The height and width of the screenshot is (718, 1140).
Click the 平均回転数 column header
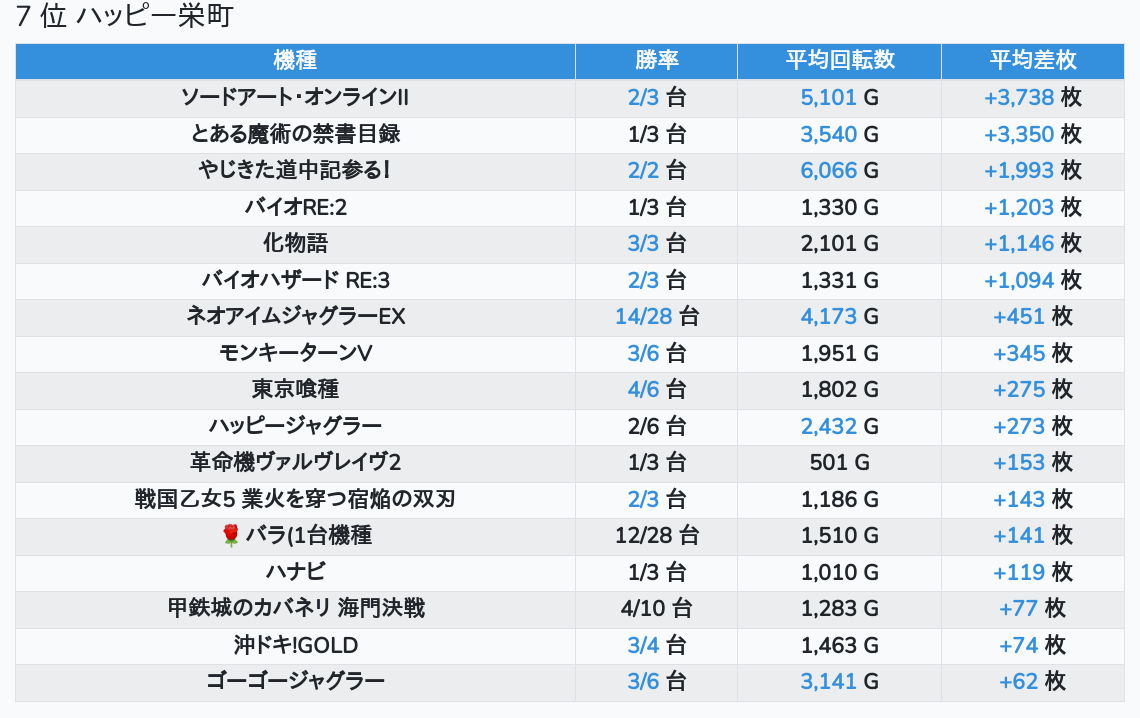coord(840,60)
